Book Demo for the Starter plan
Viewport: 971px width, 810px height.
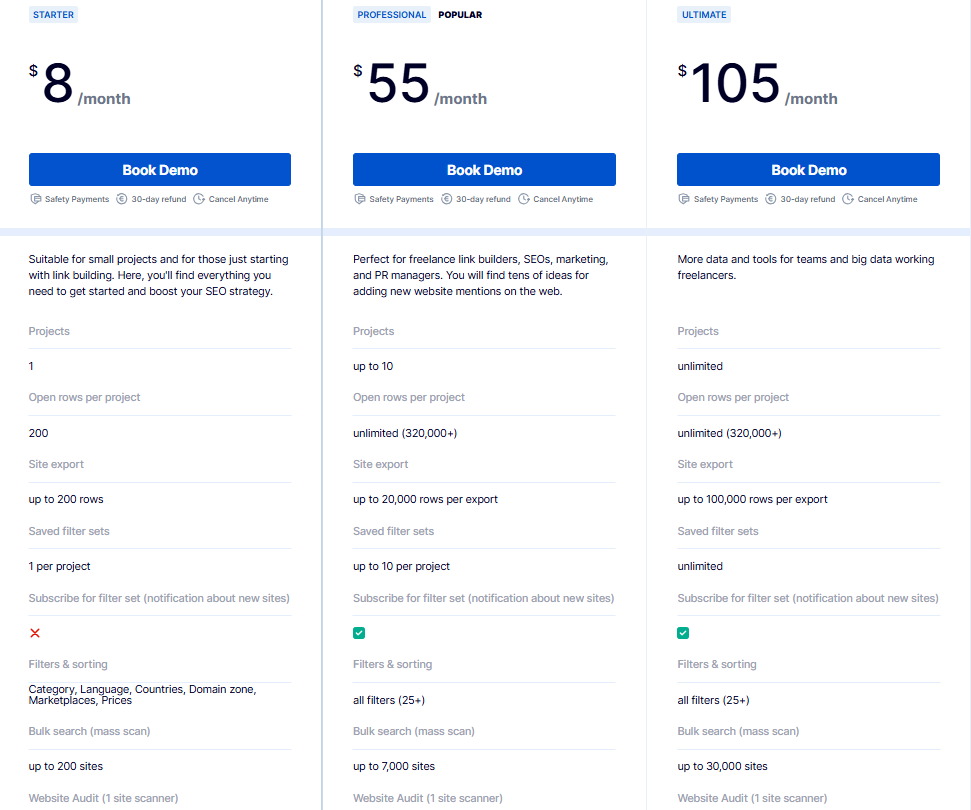[x=160, y=169]
